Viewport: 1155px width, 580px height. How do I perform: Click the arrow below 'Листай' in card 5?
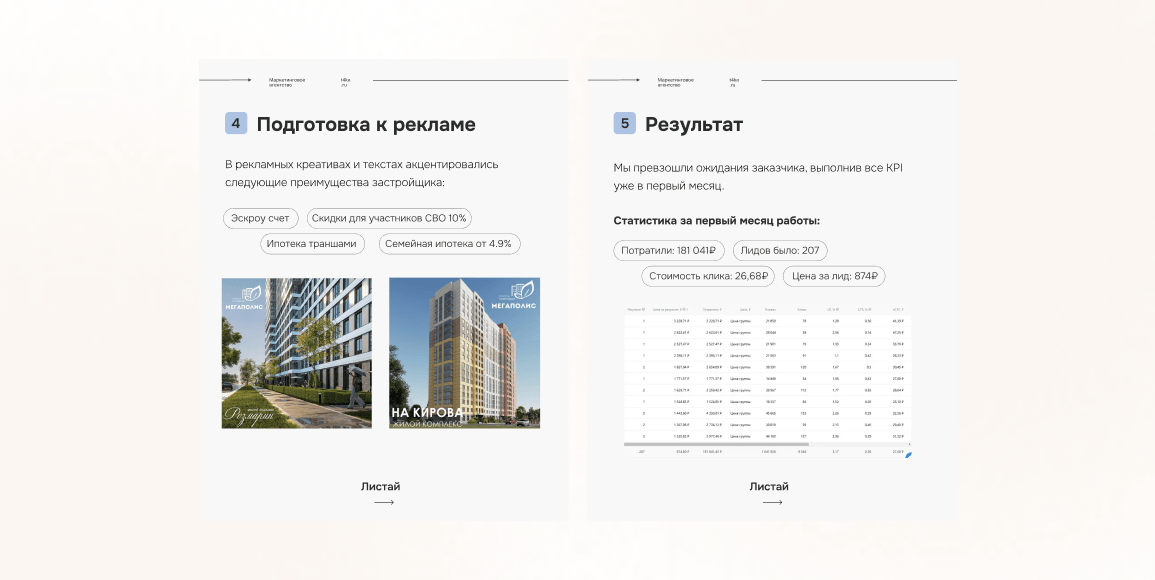(772, 503)
